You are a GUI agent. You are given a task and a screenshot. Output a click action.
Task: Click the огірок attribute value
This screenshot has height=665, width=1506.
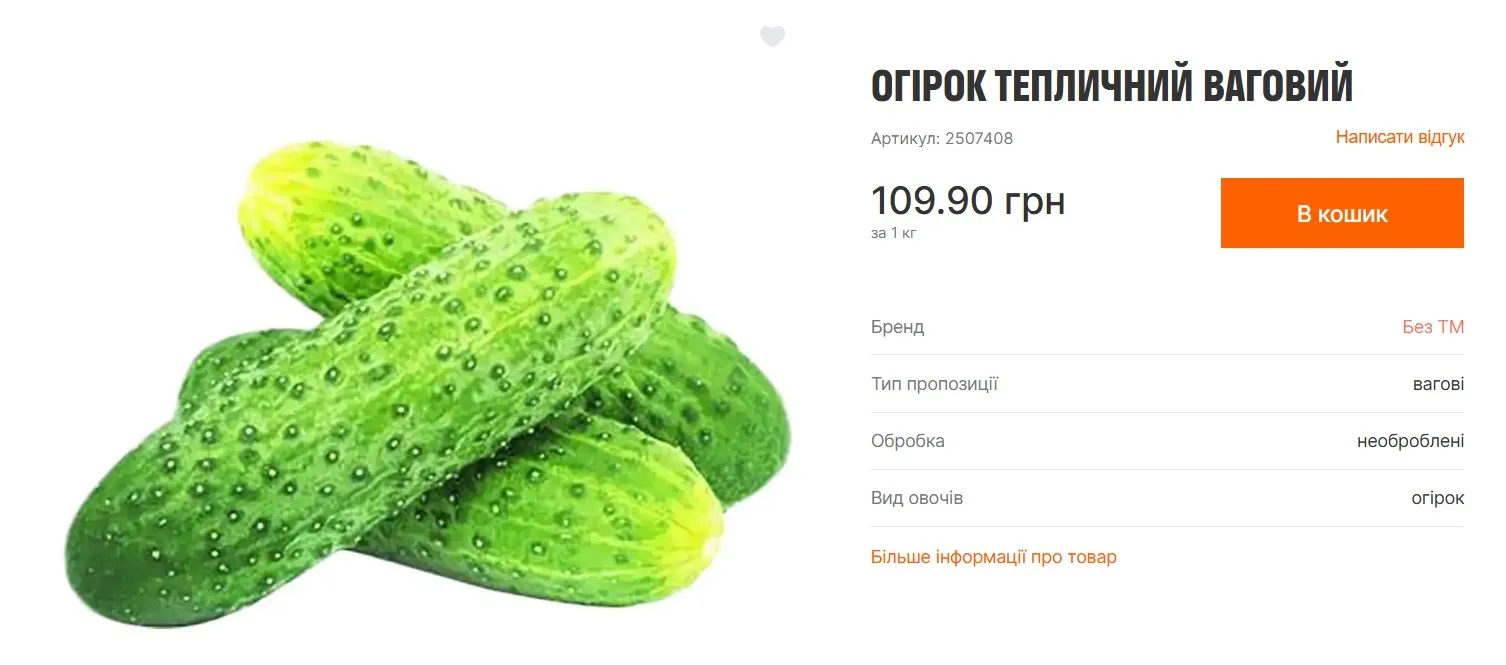[1437, 498]
